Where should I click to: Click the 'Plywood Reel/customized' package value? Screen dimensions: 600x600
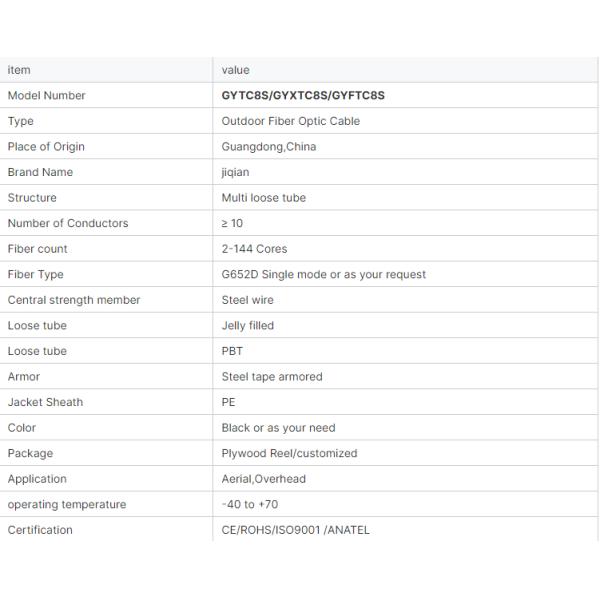pos(289,453)
